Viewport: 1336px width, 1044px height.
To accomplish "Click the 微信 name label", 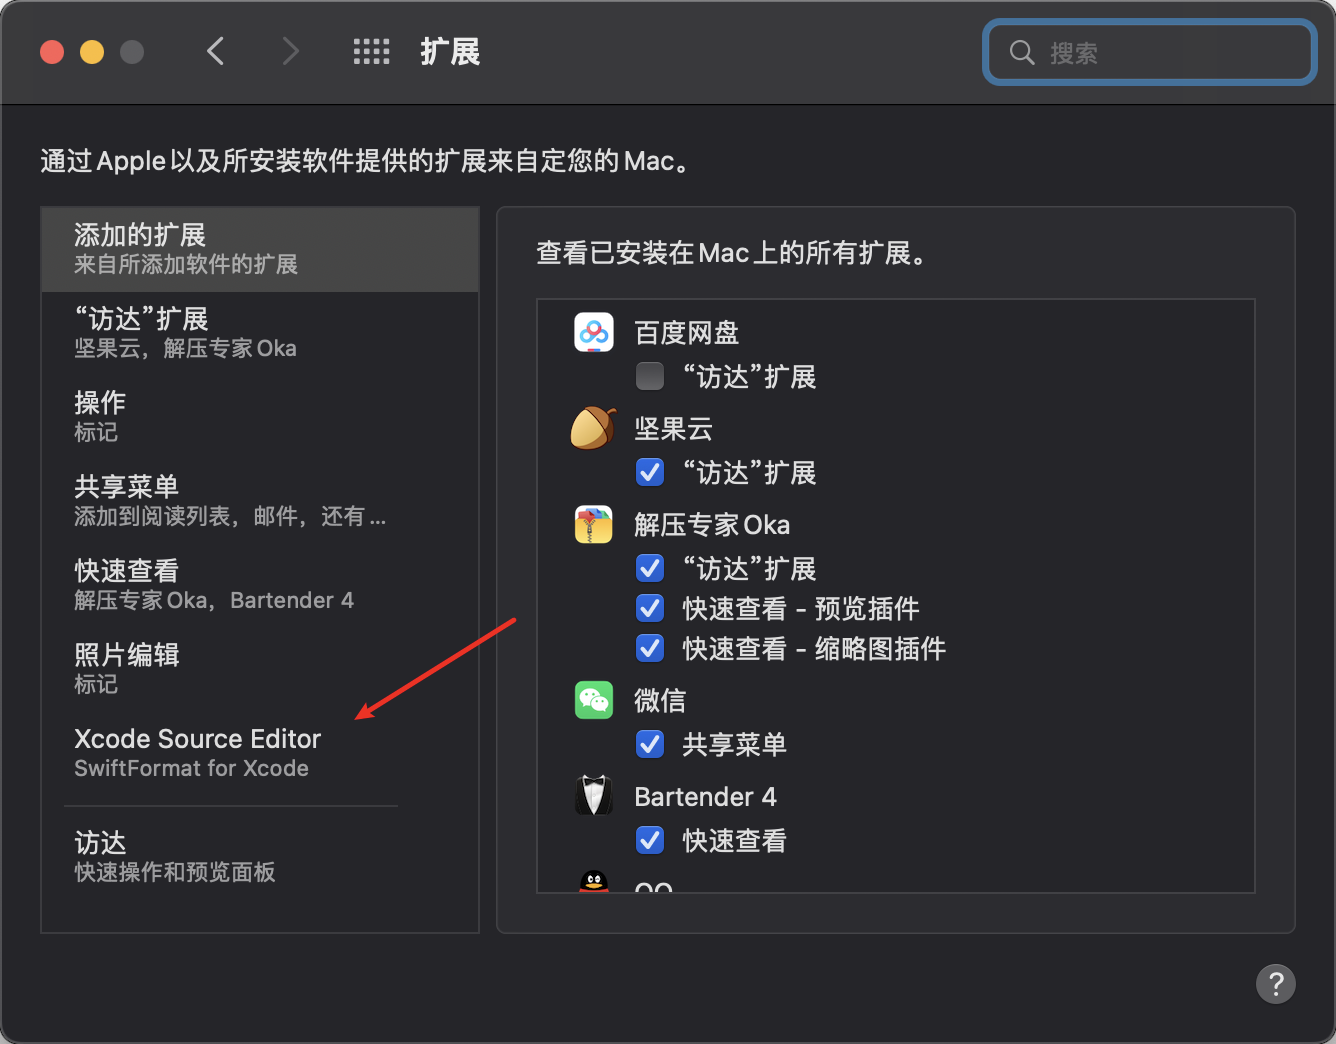I will point(660,700).
